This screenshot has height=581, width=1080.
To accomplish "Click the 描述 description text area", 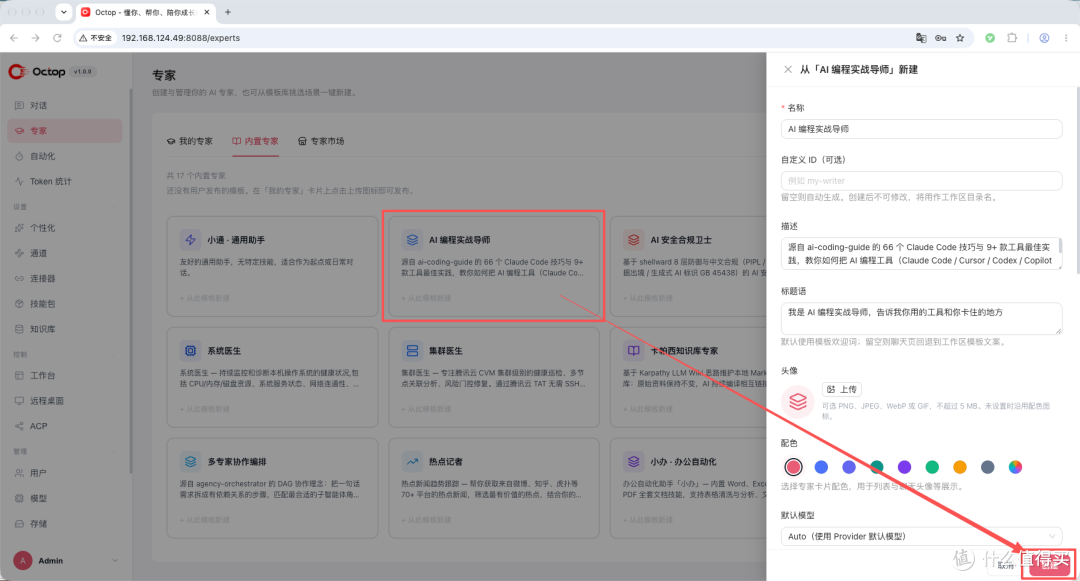I will [x=922, y=253].
